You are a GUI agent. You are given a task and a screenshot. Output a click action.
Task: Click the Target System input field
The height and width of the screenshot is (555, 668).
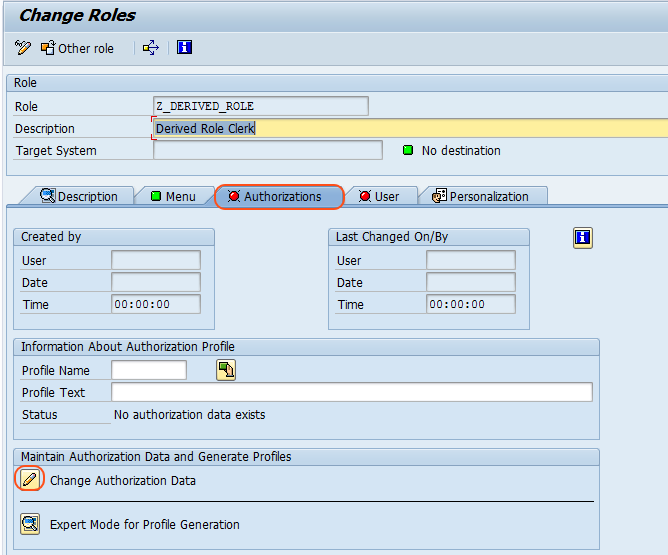pyautogui.click(x=268, y=150)
